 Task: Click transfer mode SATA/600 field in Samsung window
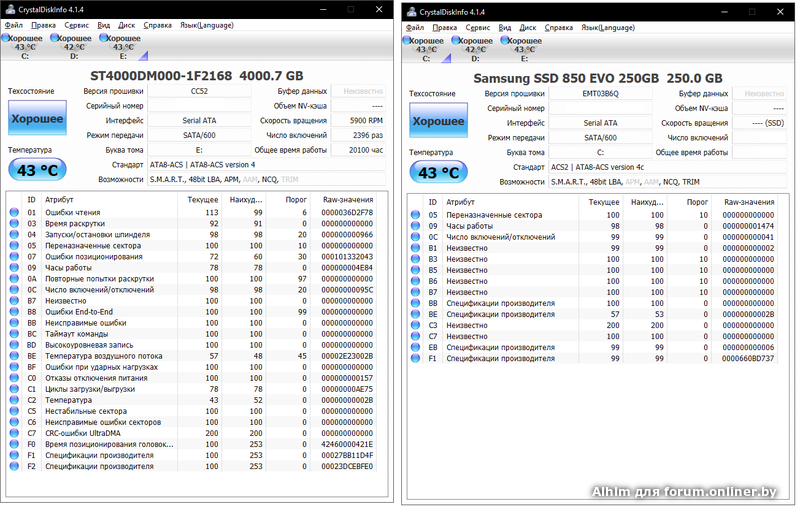[600, 138]
